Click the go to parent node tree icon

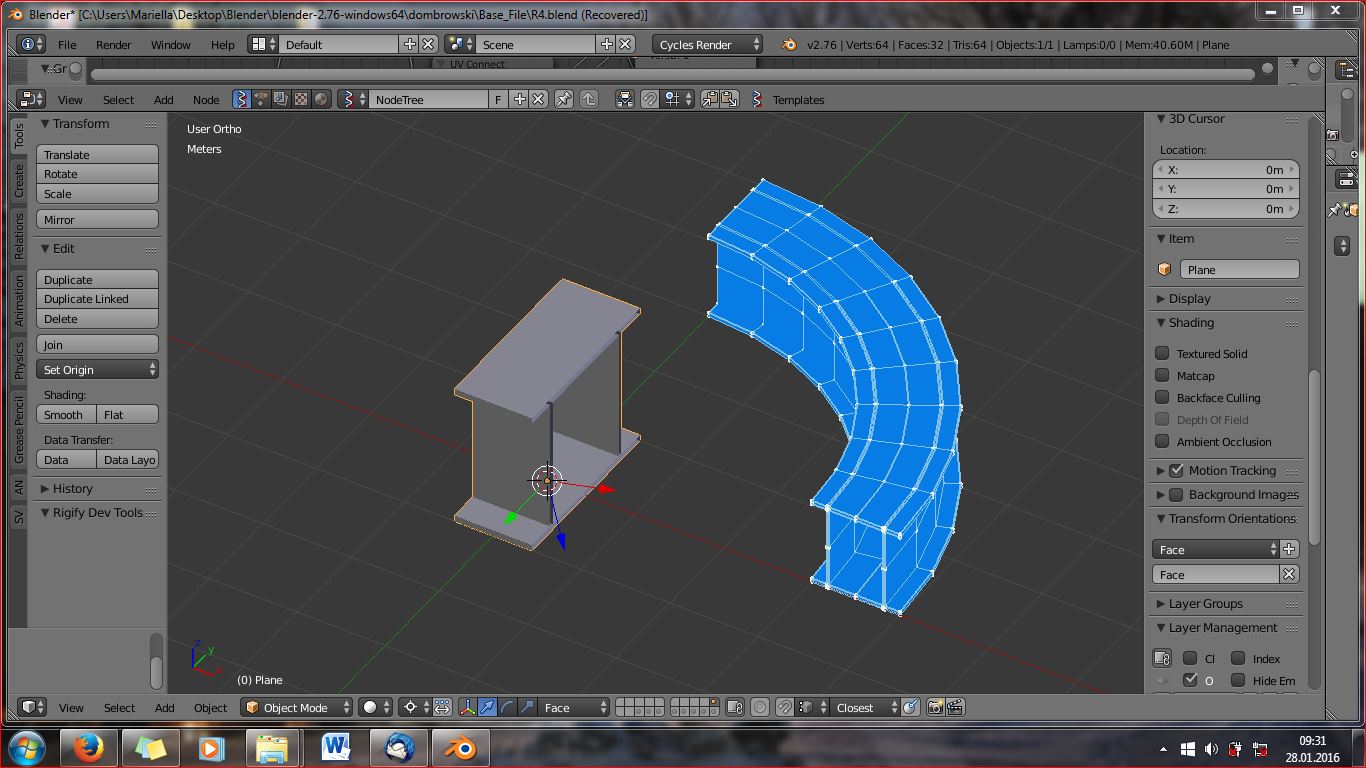click(589, 99)
